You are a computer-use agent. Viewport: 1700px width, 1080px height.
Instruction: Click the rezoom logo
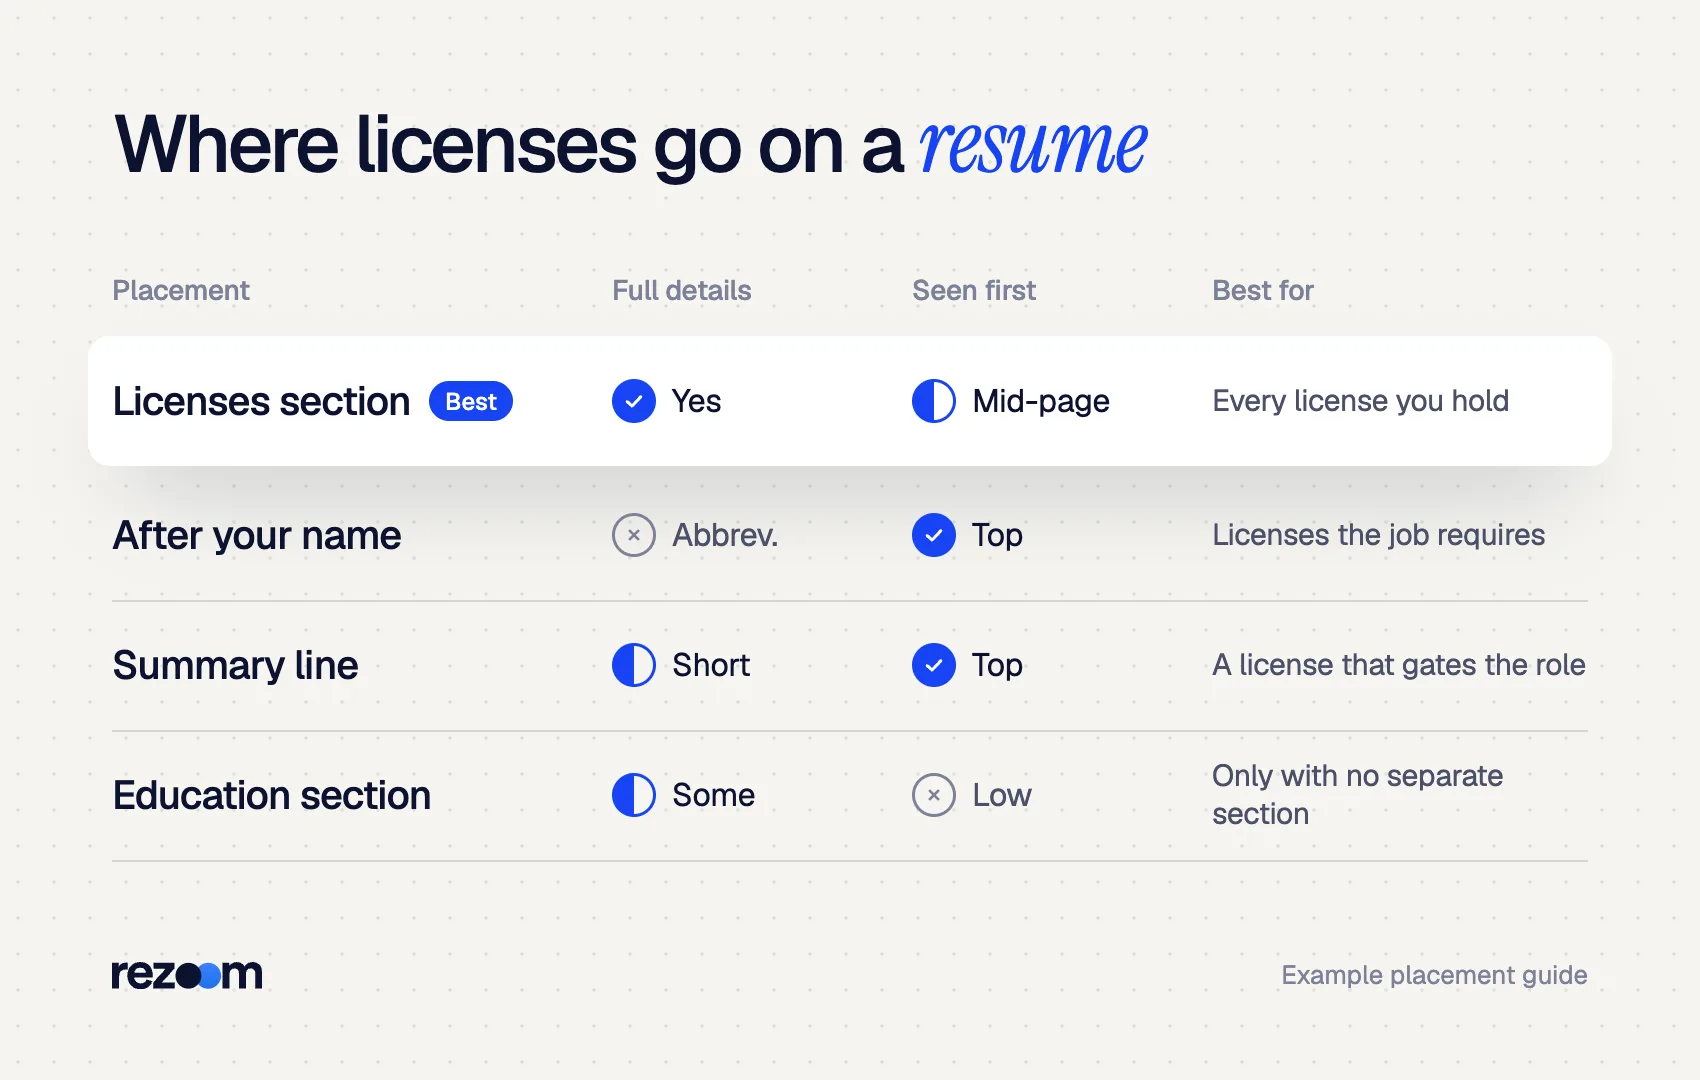[x=187, y=974]
